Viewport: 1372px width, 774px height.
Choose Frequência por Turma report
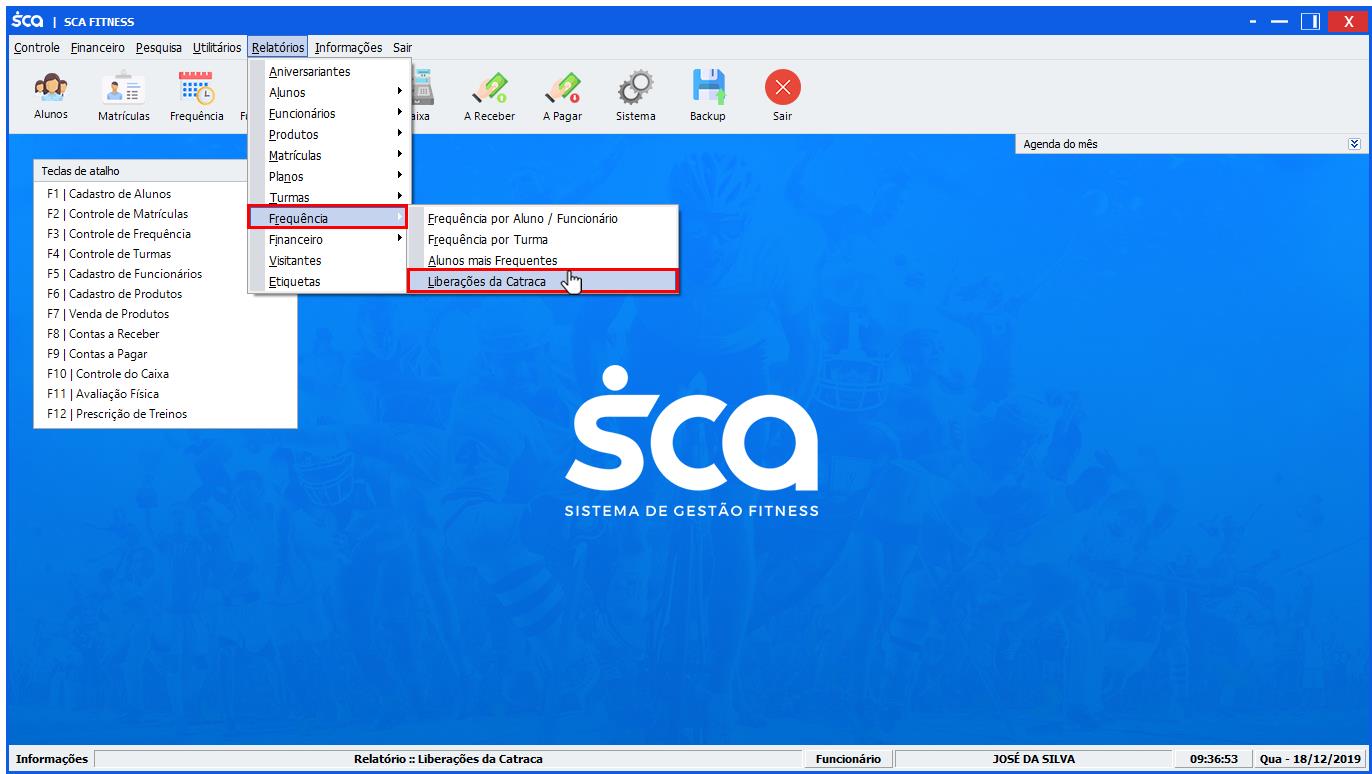pos(543,240)
